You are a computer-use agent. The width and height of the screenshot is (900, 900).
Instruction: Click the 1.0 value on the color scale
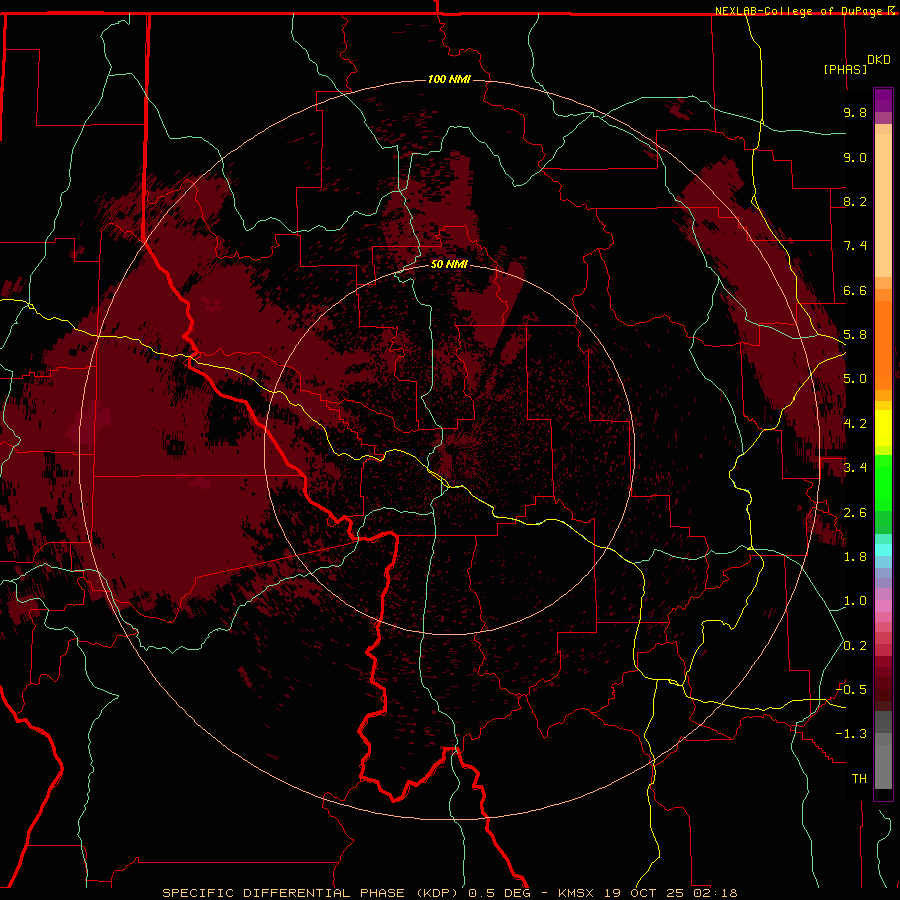pos(855,601)
